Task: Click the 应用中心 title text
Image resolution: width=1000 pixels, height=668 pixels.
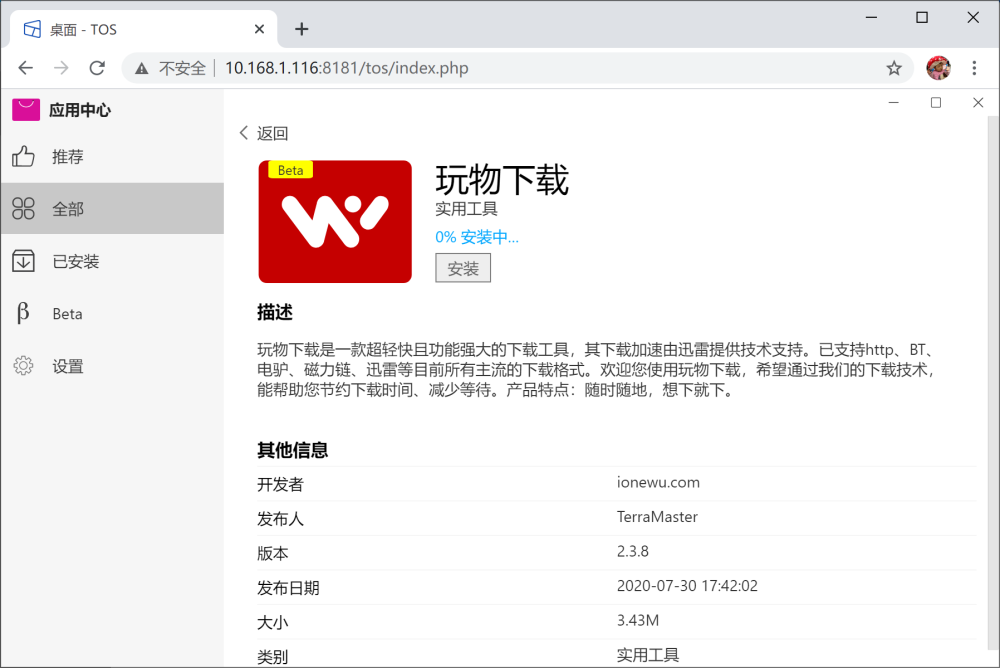Action: (x=80, y=110)
